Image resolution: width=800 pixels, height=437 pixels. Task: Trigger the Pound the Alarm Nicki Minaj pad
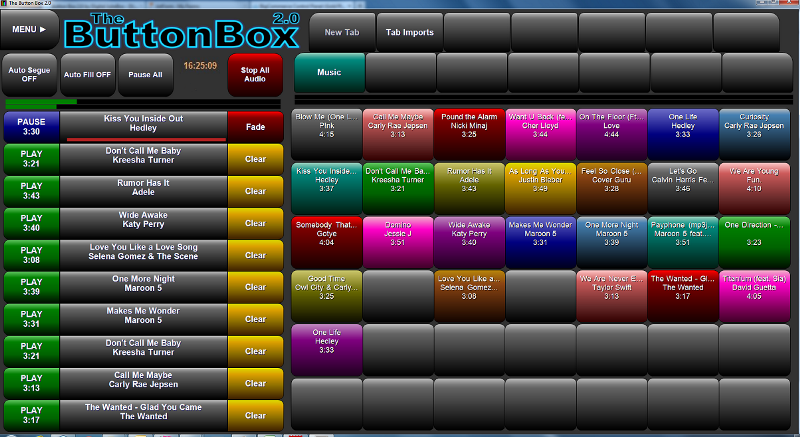tap(469, 134)
